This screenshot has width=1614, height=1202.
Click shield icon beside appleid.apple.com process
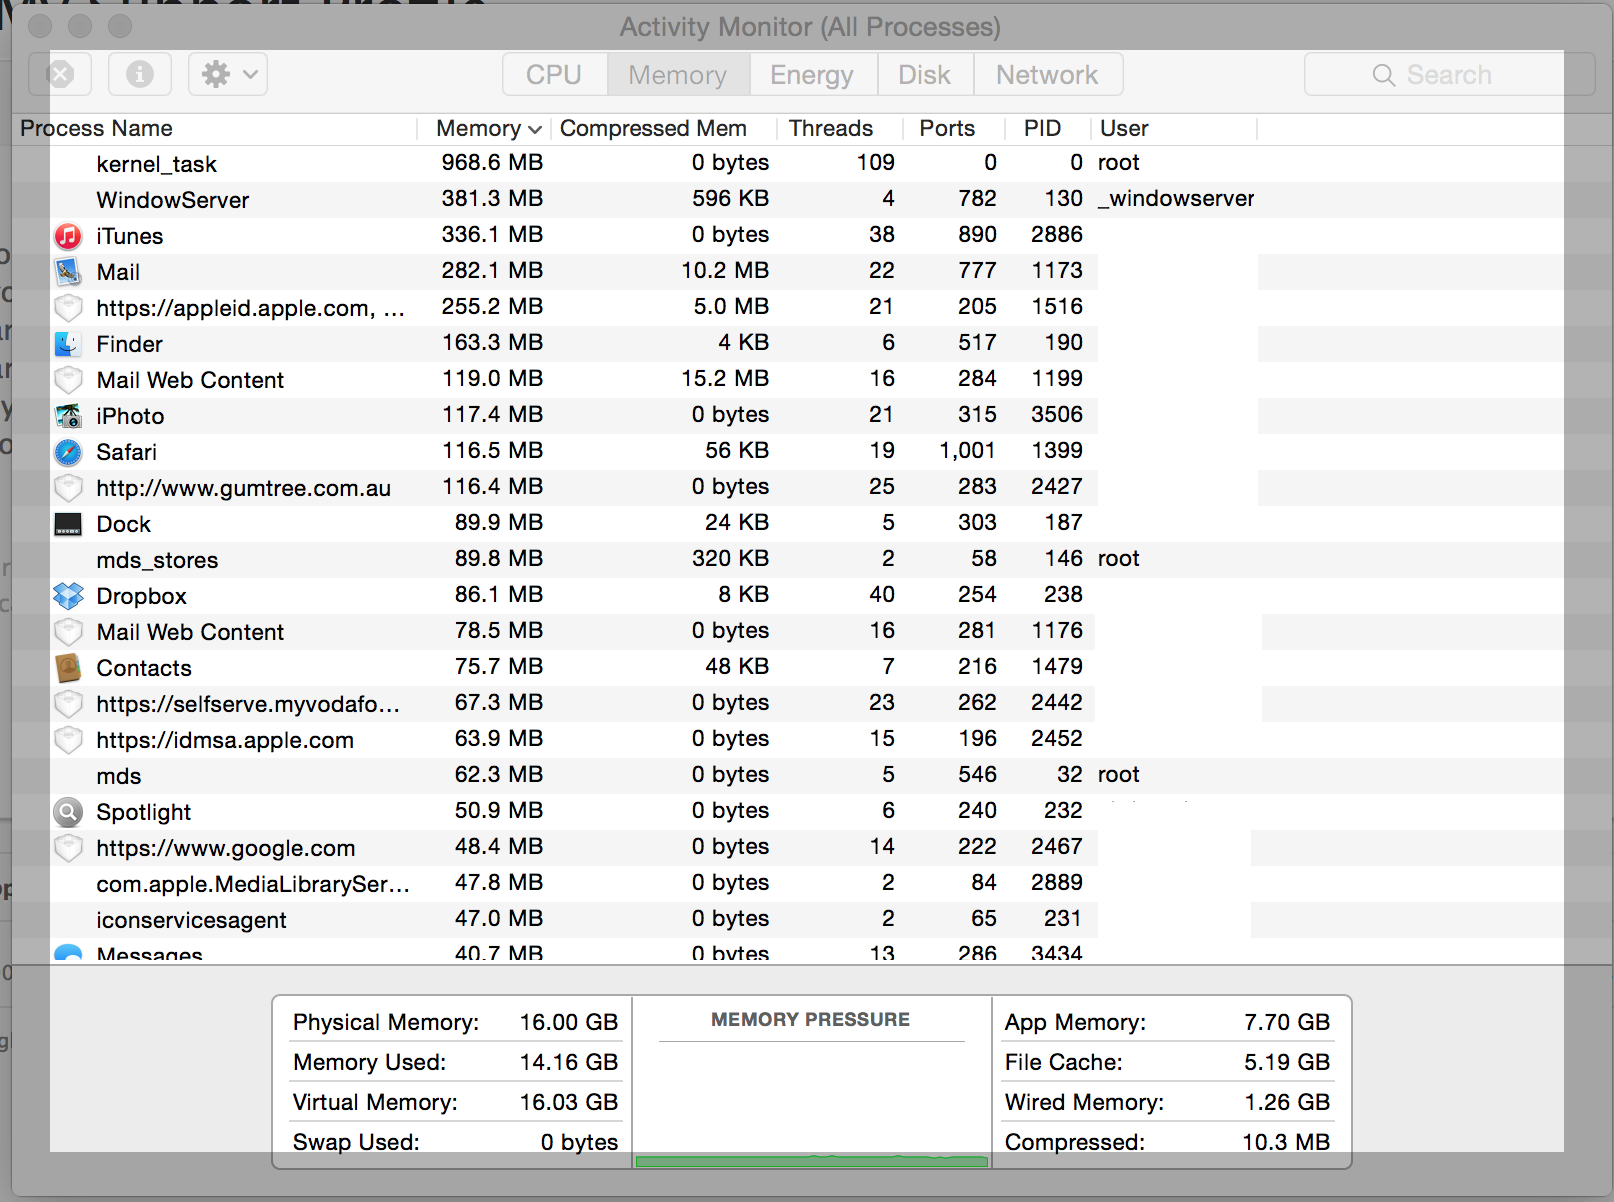(x=68, y=308)
